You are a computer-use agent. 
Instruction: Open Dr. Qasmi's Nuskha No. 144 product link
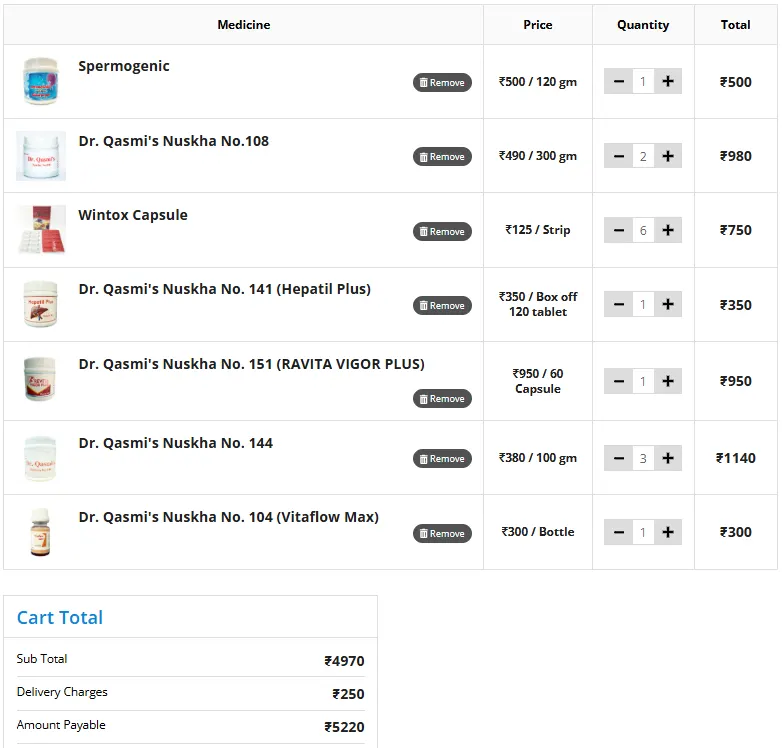tap(175, 443)
